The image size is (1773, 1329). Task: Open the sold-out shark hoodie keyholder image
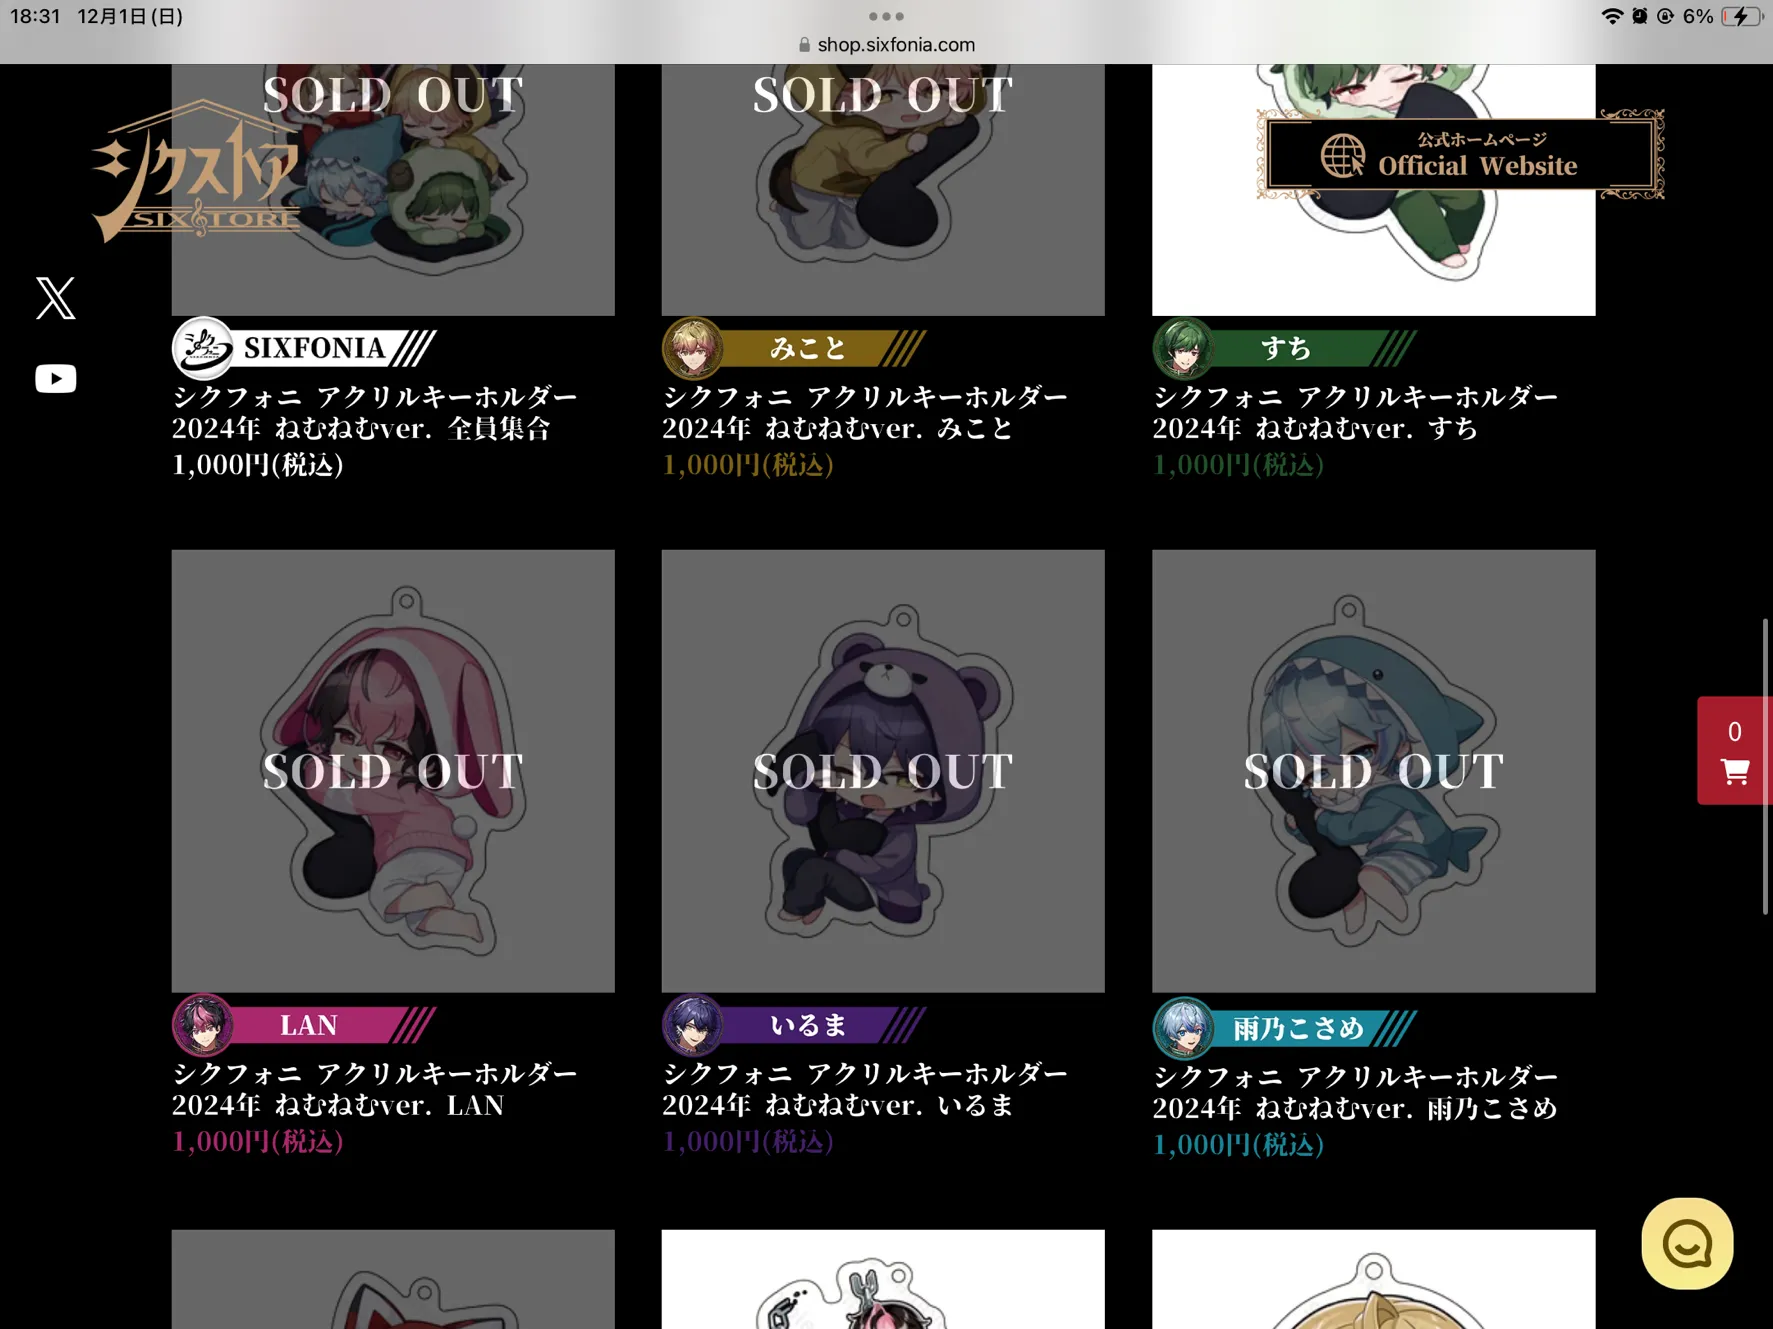[x=1373, y=771]
